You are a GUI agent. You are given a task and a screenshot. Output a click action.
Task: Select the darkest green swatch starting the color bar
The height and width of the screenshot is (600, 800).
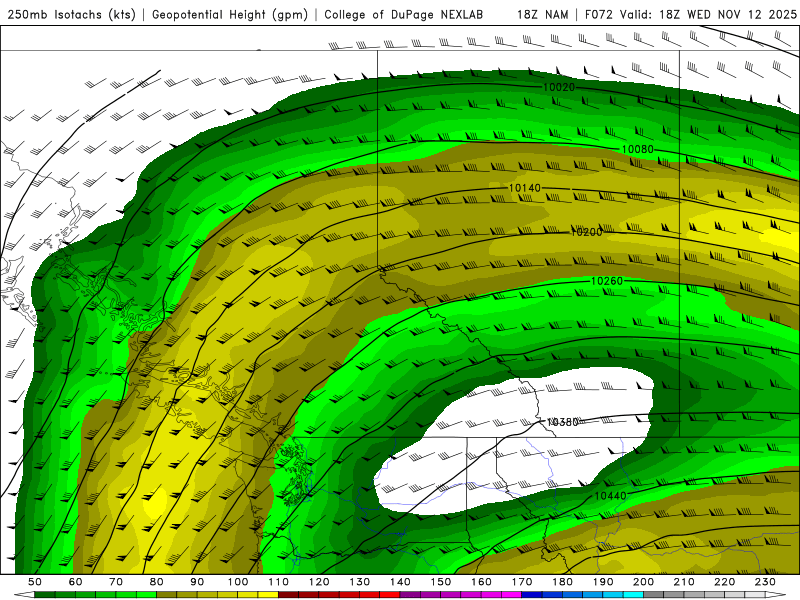pos(45,595)
